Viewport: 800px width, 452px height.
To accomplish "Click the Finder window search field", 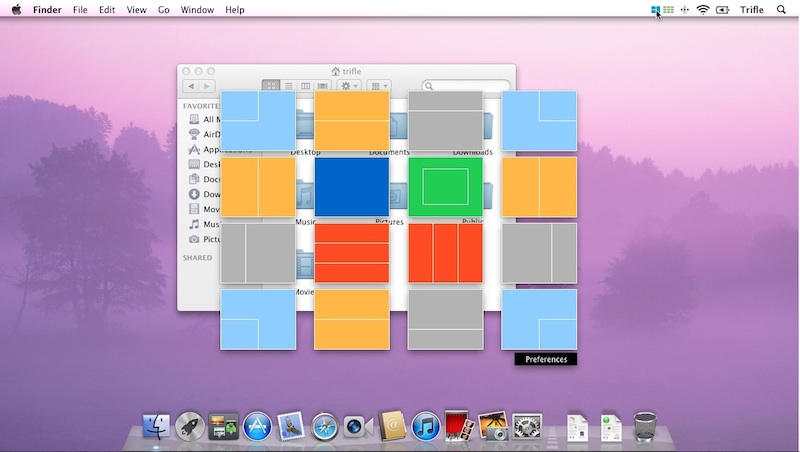I will point(465,86).
